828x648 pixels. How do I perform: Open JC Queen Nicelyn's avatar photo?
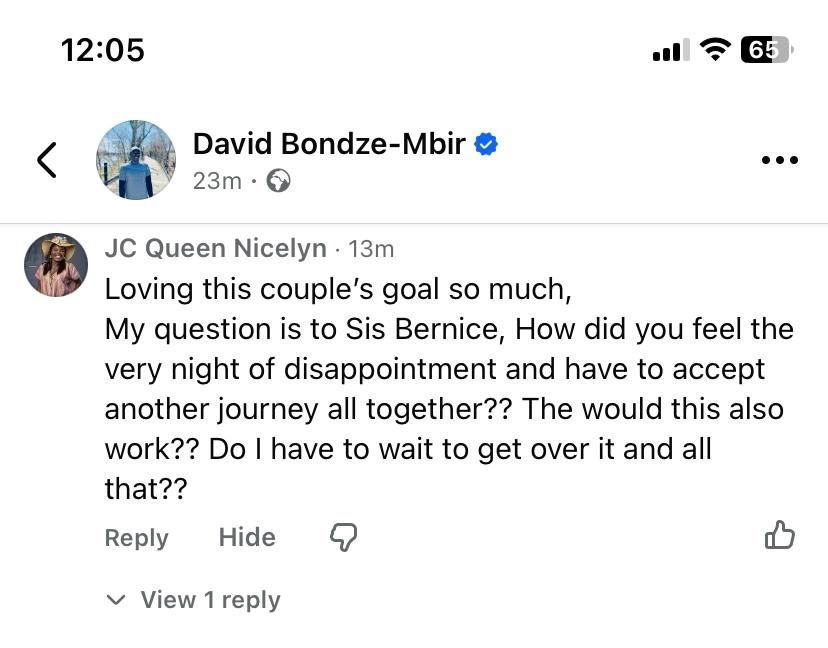(x=56, y=265)
